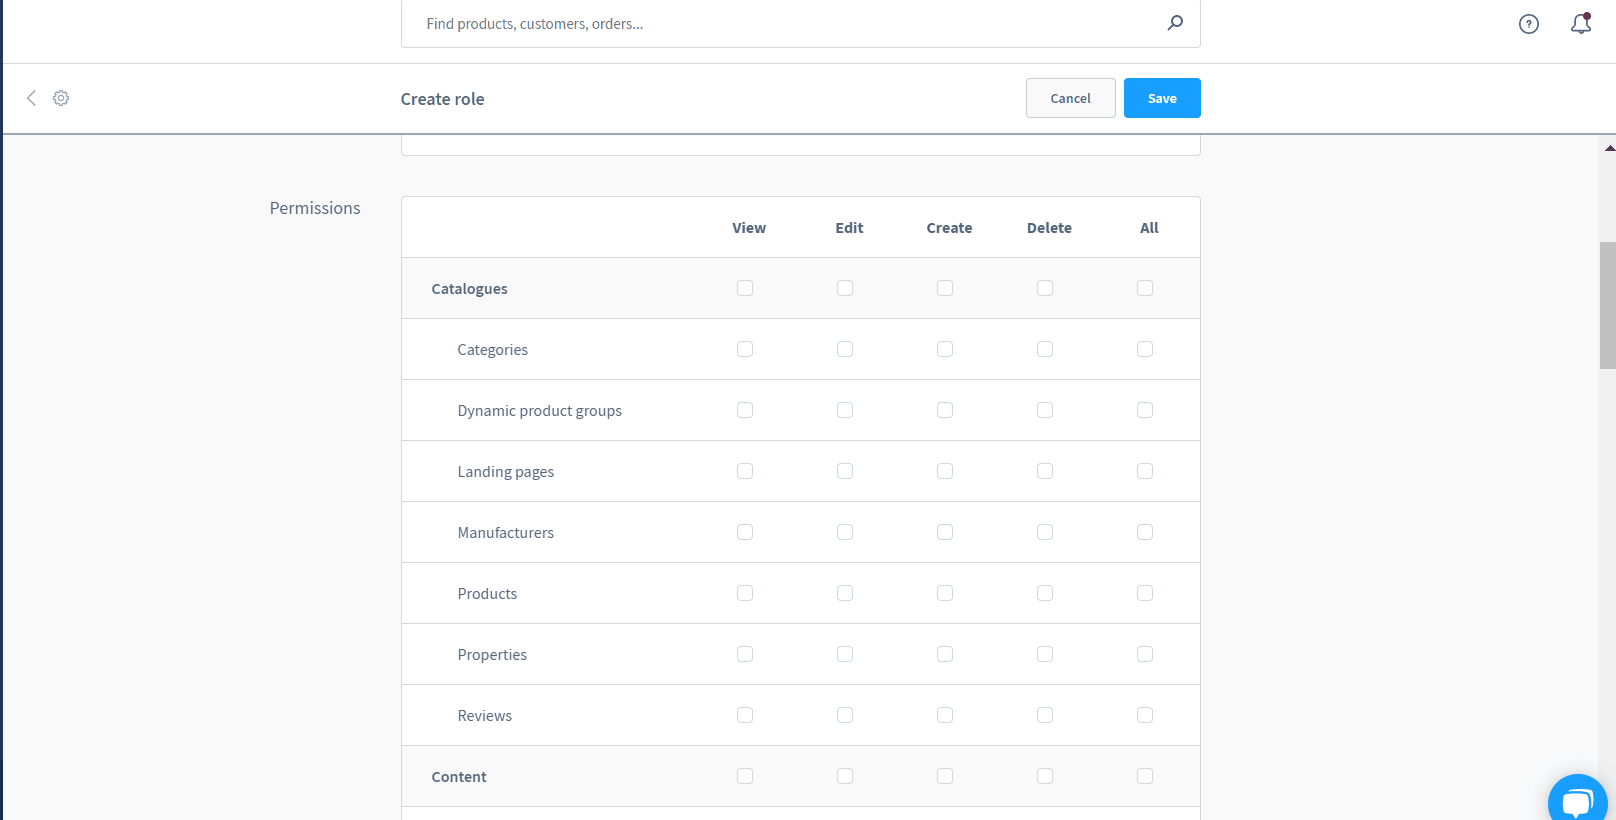Click the search magnifier icon

point(1175,22)
